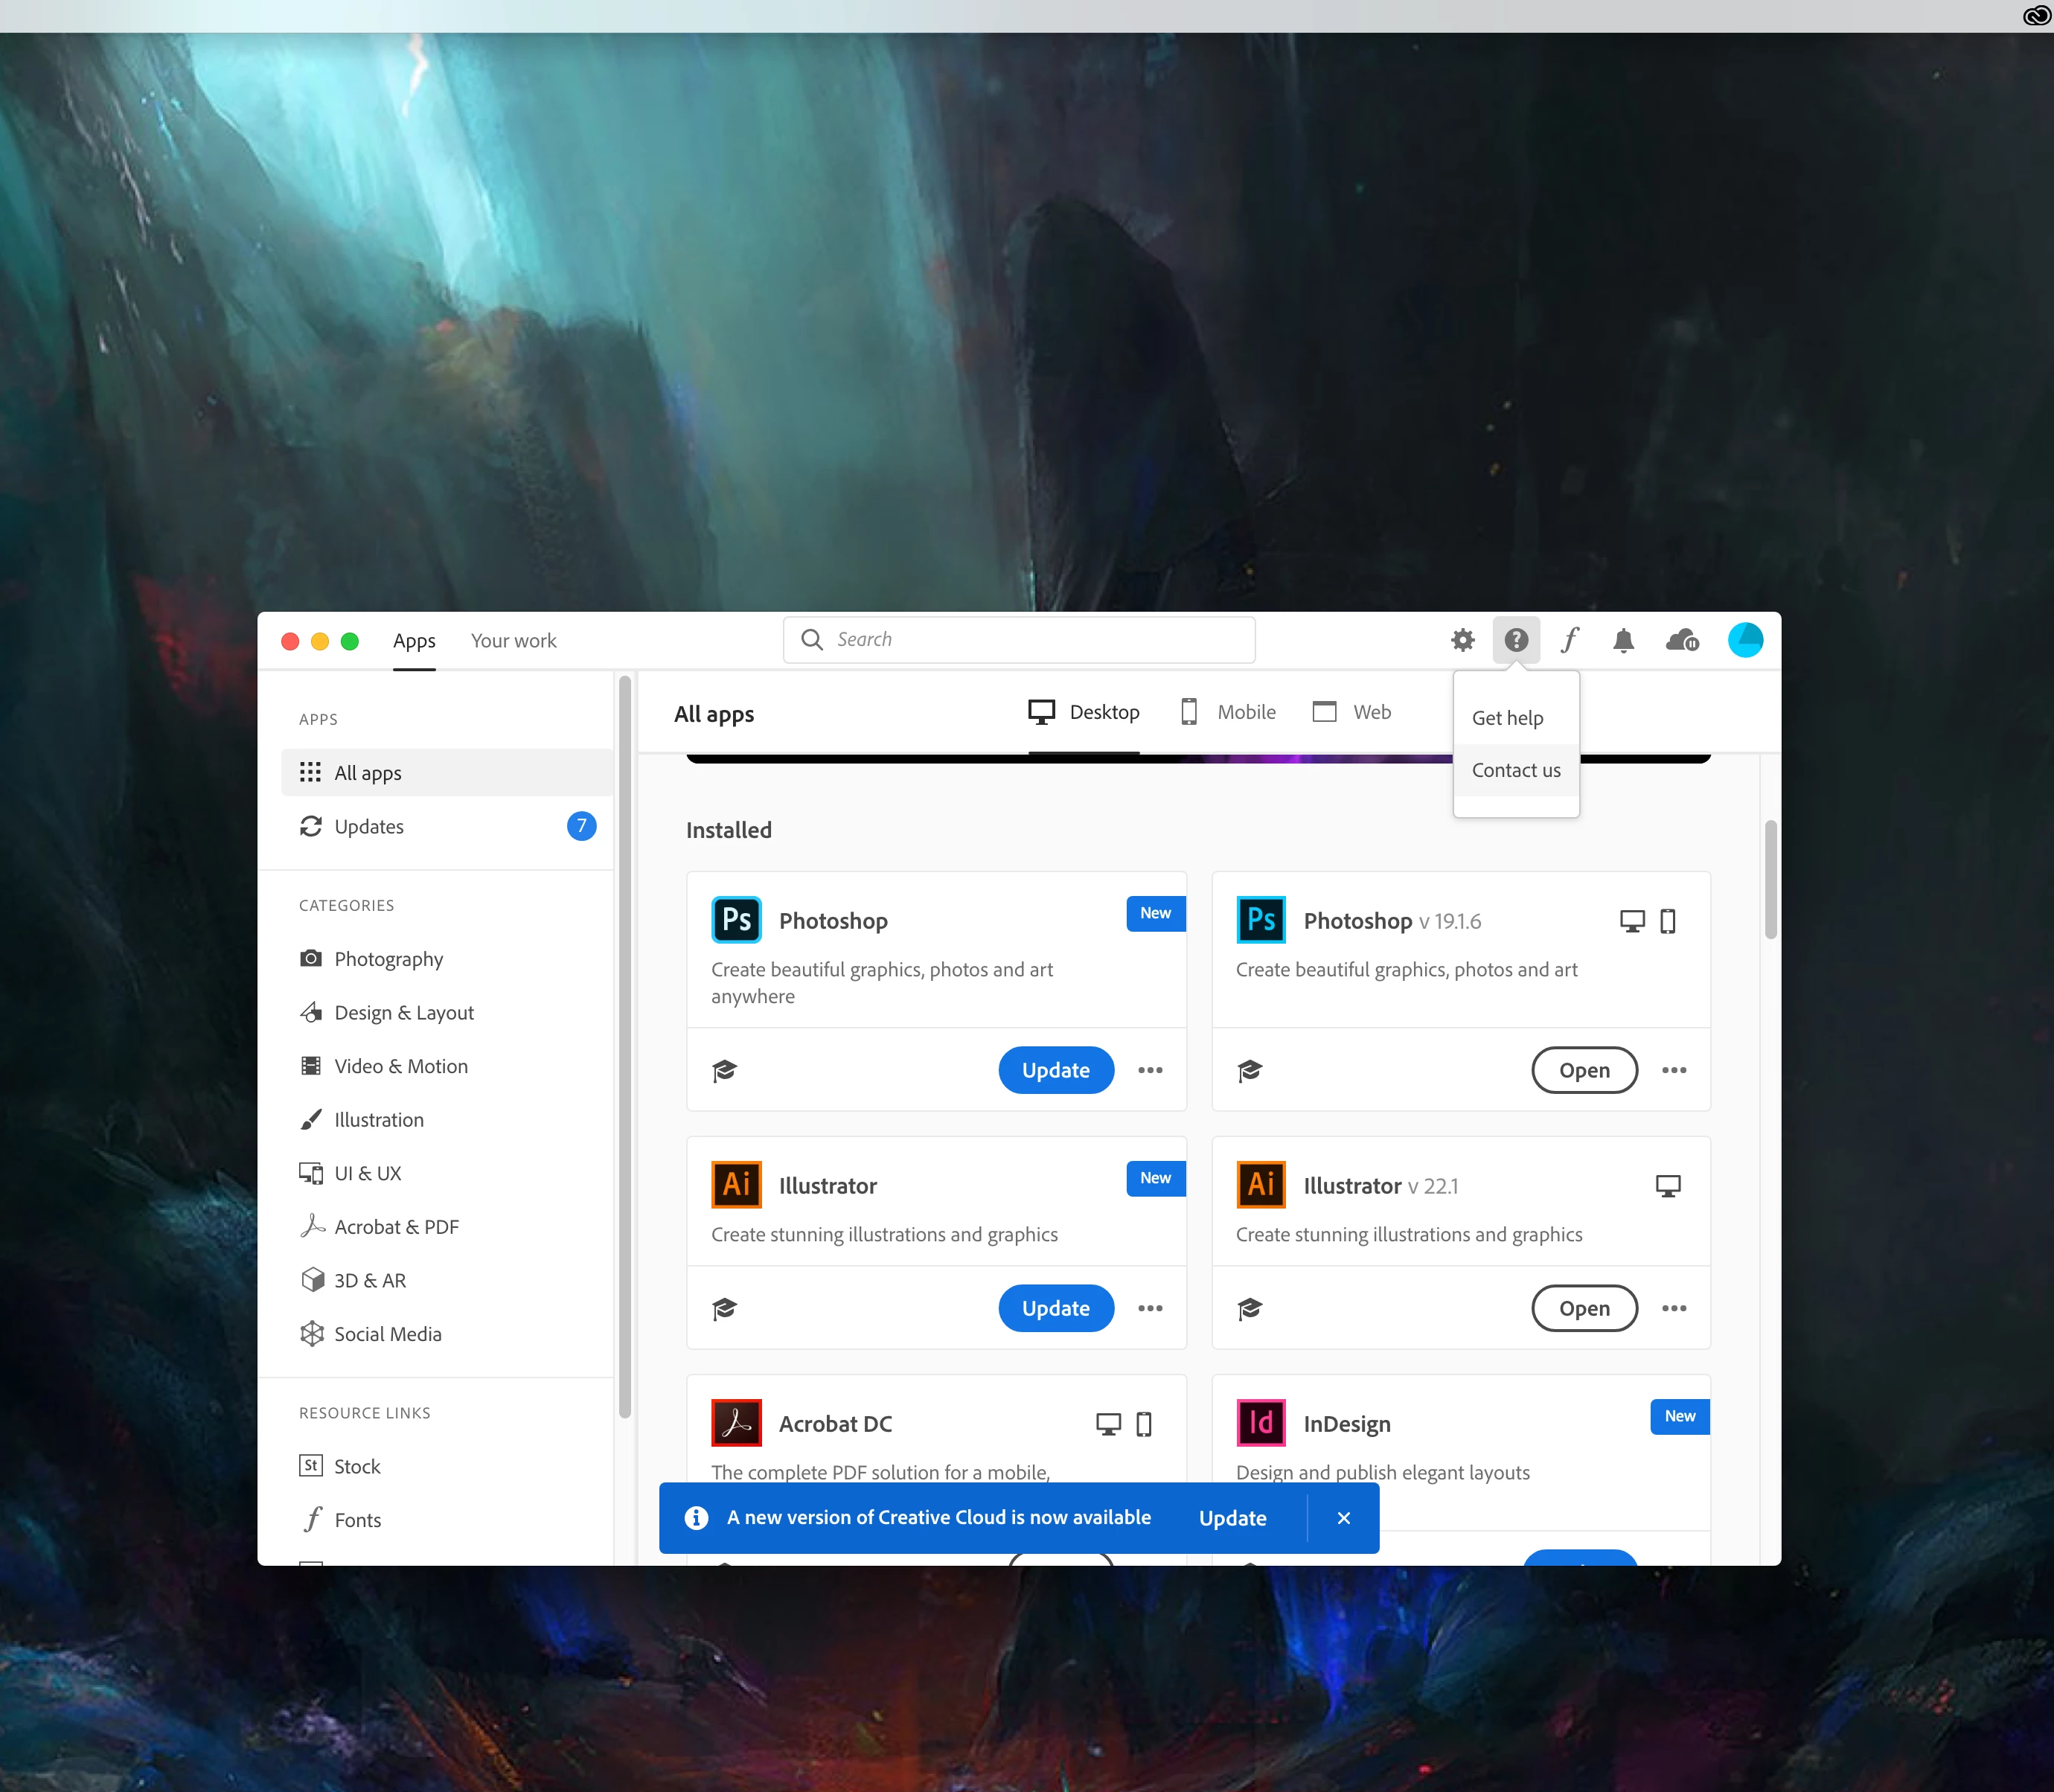Switch to the Your work tab
Image resolution: width=2054 pixels, height=1792 pixels.
click(x=513, y=641)
